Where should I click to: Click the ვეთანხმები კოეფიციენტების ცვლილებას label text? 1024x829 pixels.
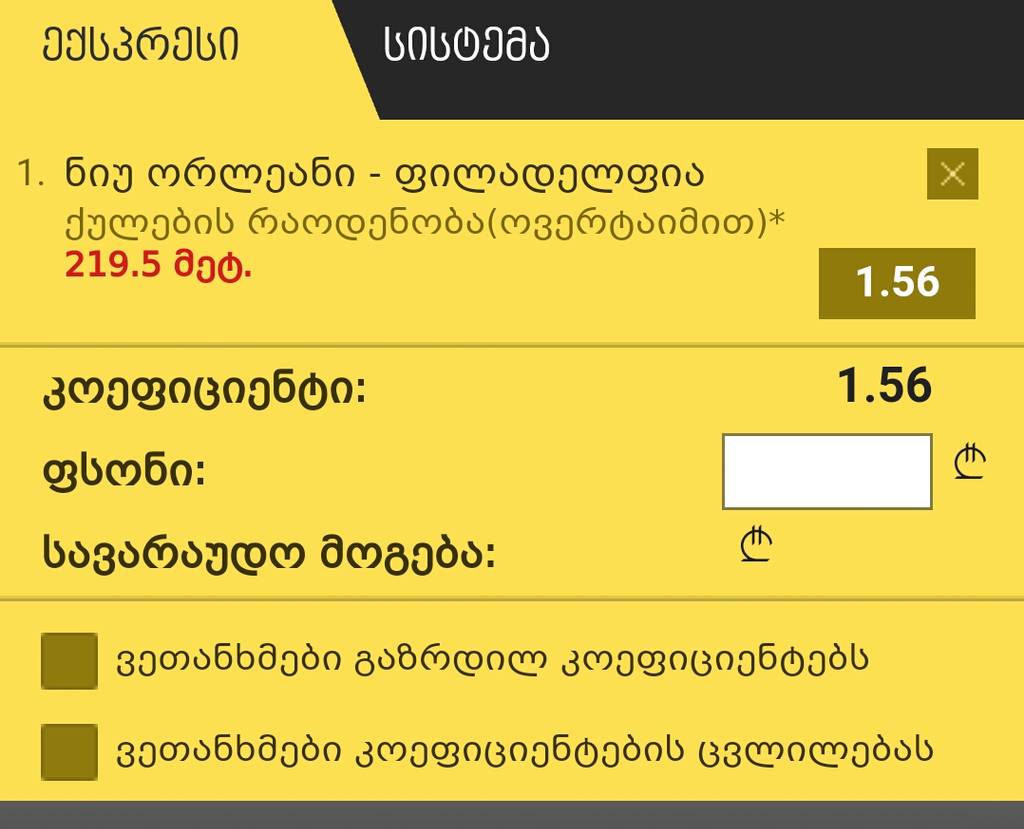524,751
